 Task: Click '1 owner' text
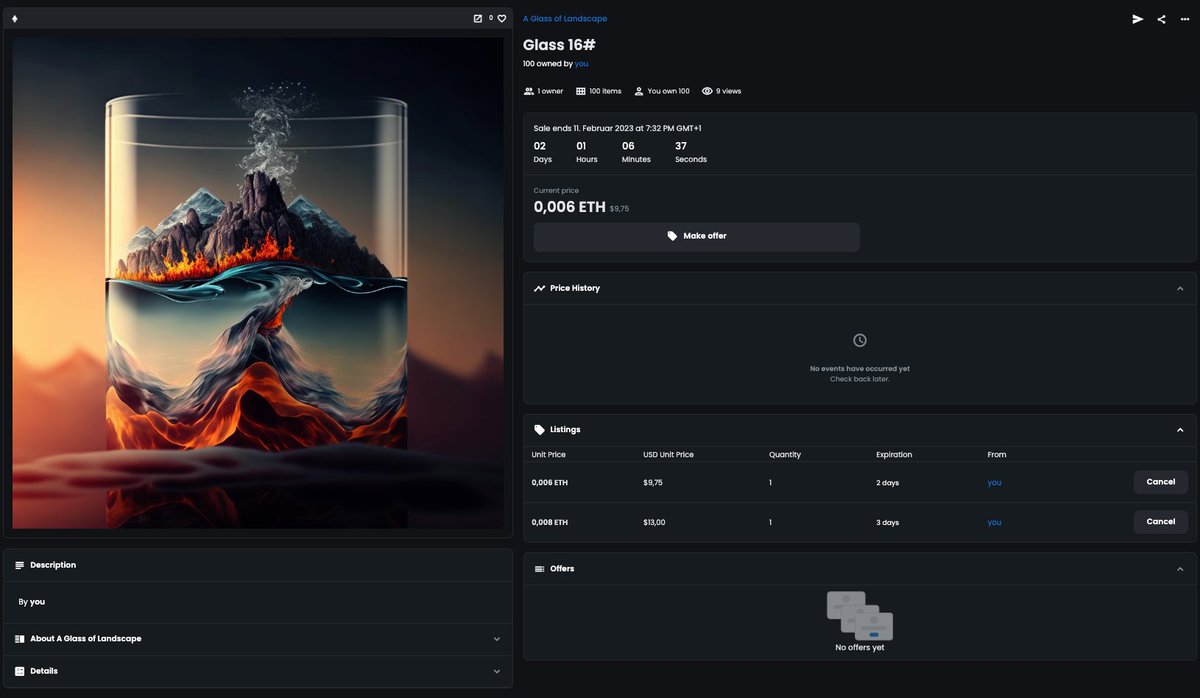[x=550, y=91]
